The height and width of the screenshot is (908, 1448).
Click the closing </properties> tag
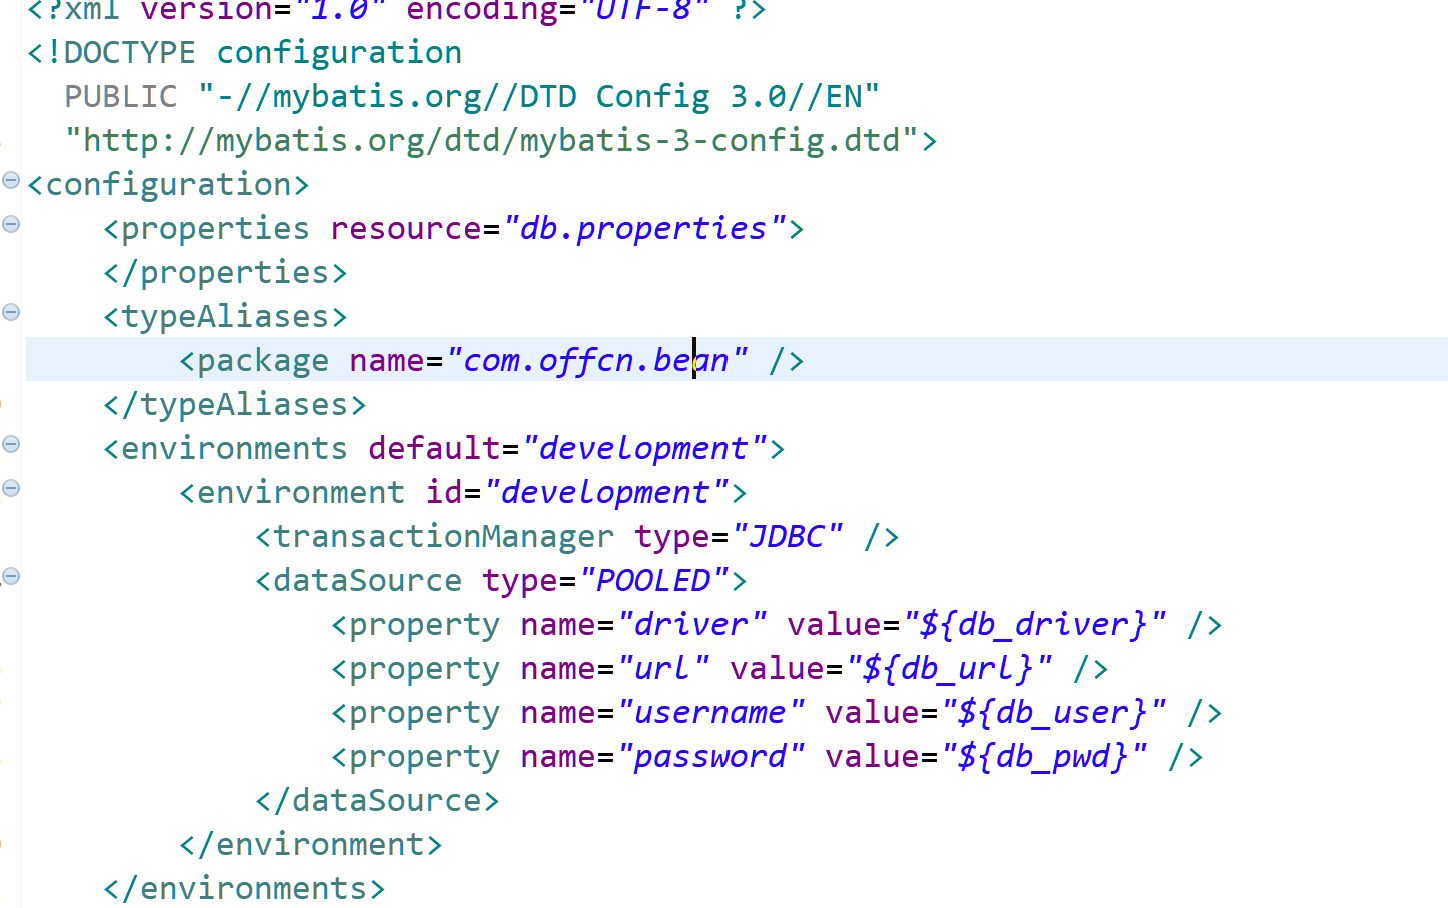[x=225, y=273]
